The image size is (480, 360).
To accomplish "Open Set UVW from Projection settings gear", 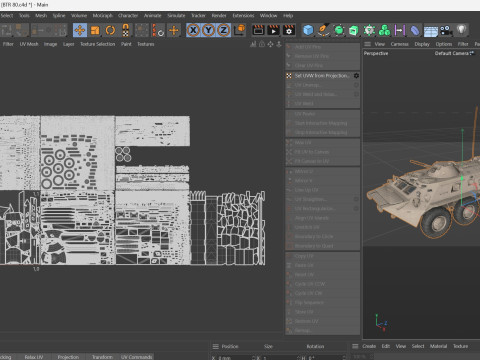I will click(x=356, y=76).
